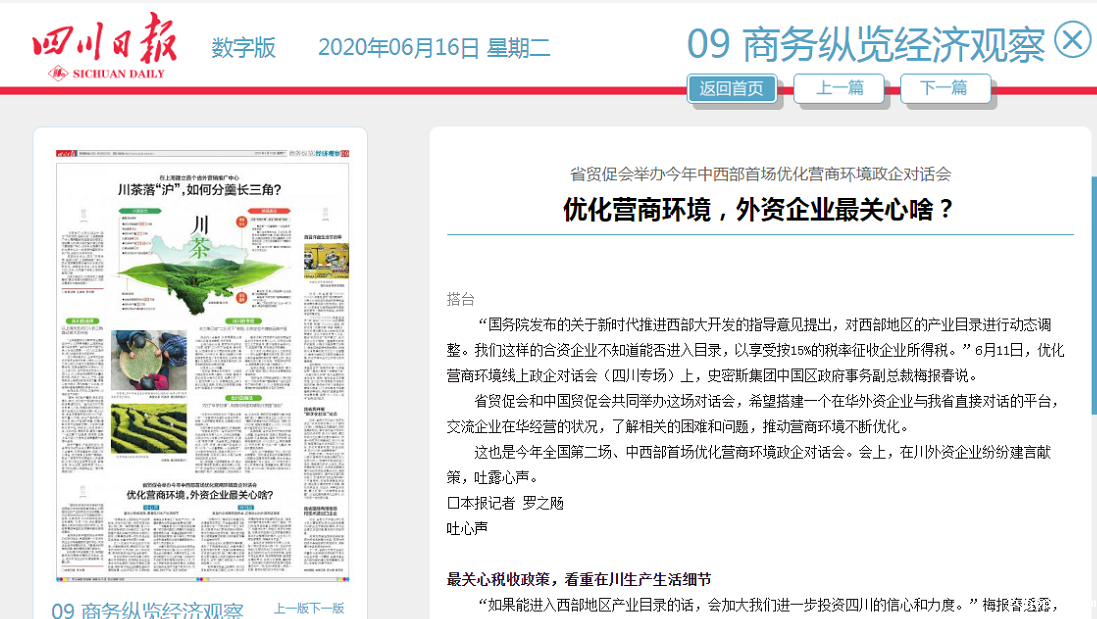The image size is (1097, 619).
Task: Click the date 2020年06月16日 星期二
Action: click(x=433, y=47)
